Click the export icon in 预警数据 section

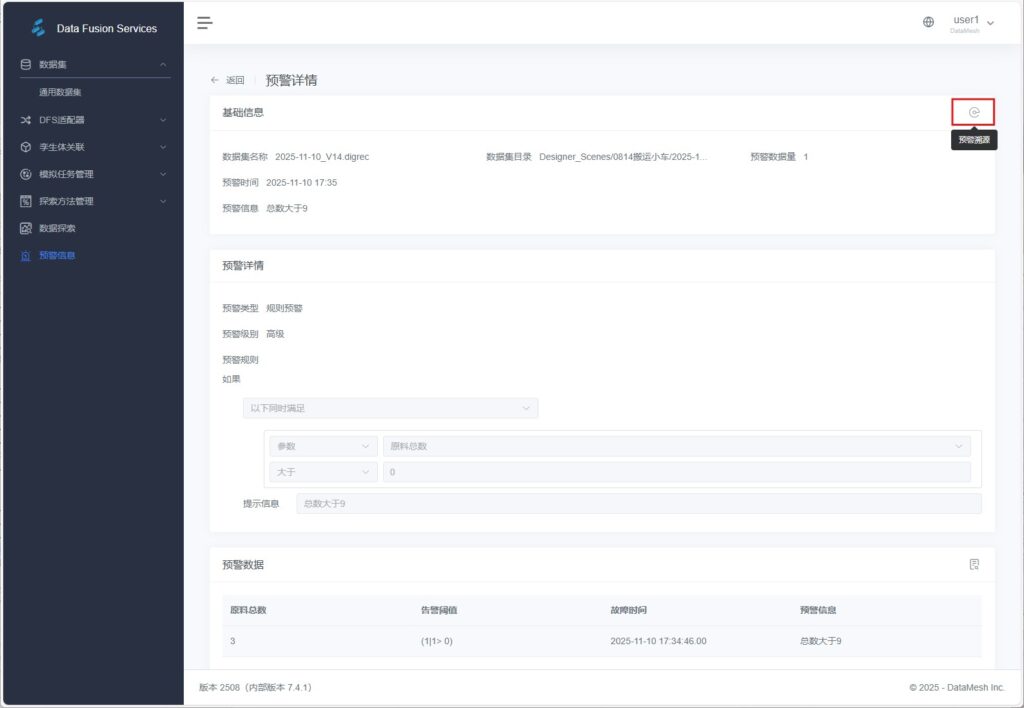(973, 564)
